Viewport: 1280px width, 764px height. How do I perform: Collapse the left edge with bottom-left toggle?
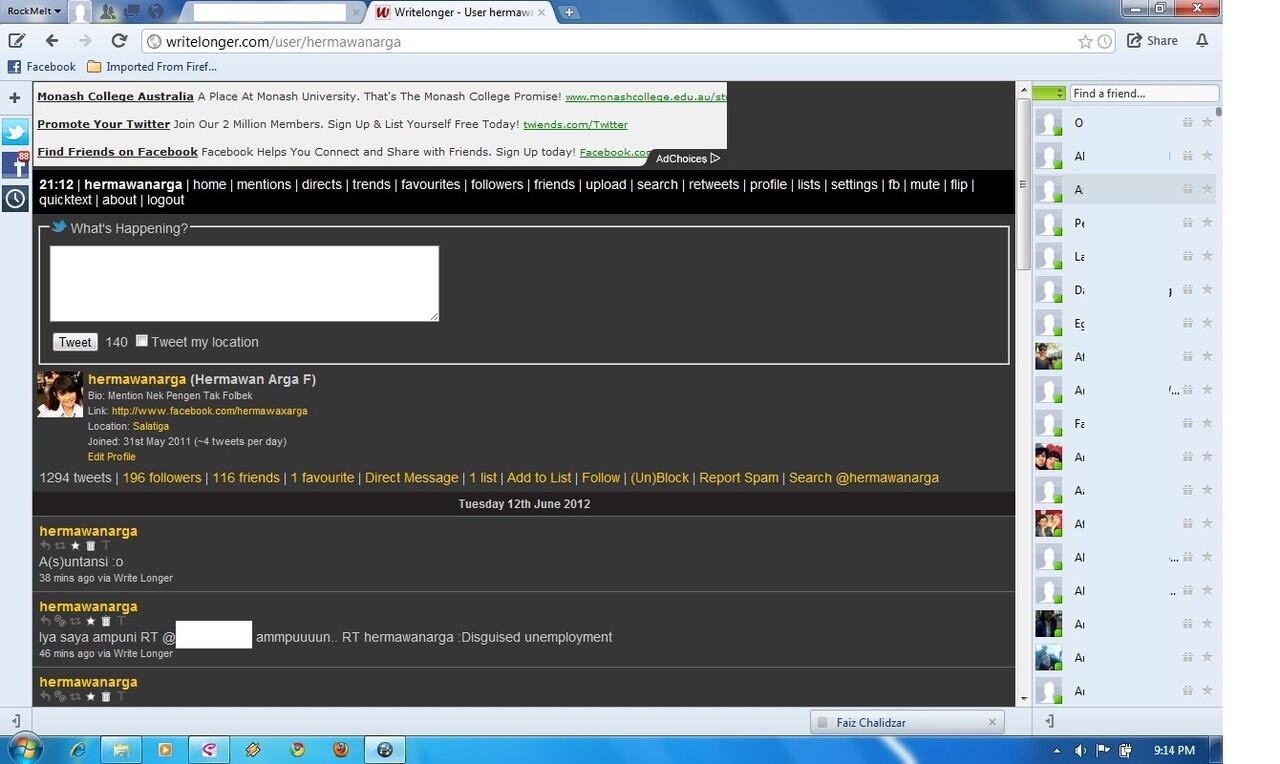pos(15,721)
